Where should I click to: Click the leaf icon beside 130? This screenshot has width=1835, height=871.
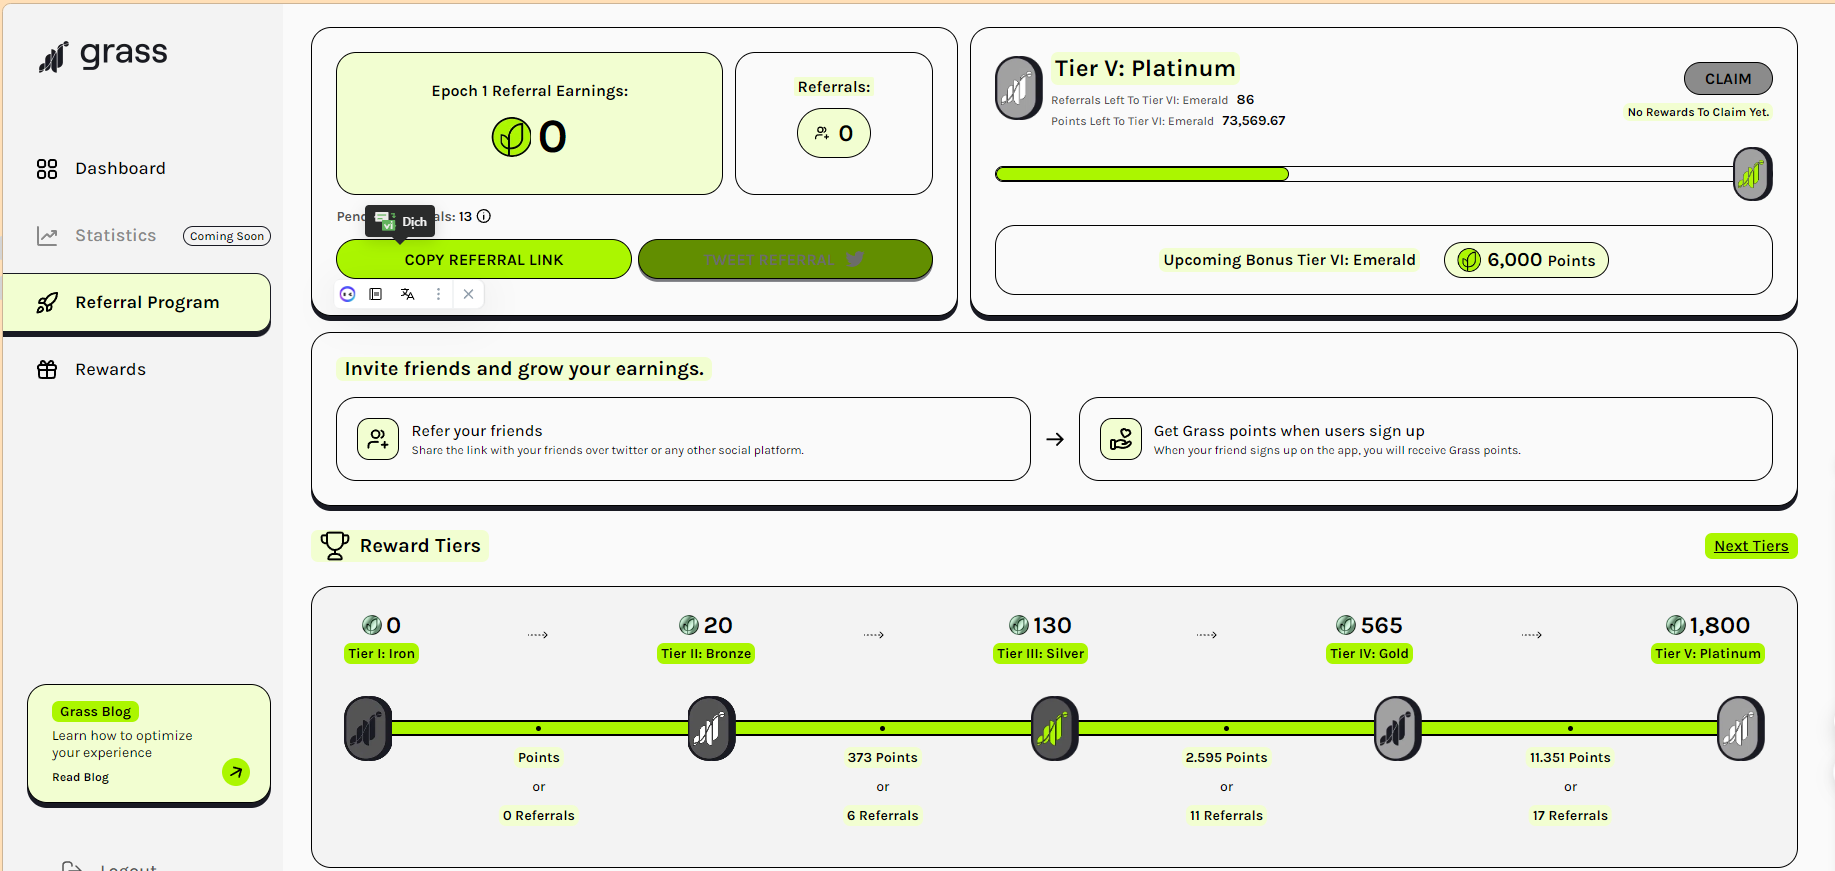point(1019,625)
